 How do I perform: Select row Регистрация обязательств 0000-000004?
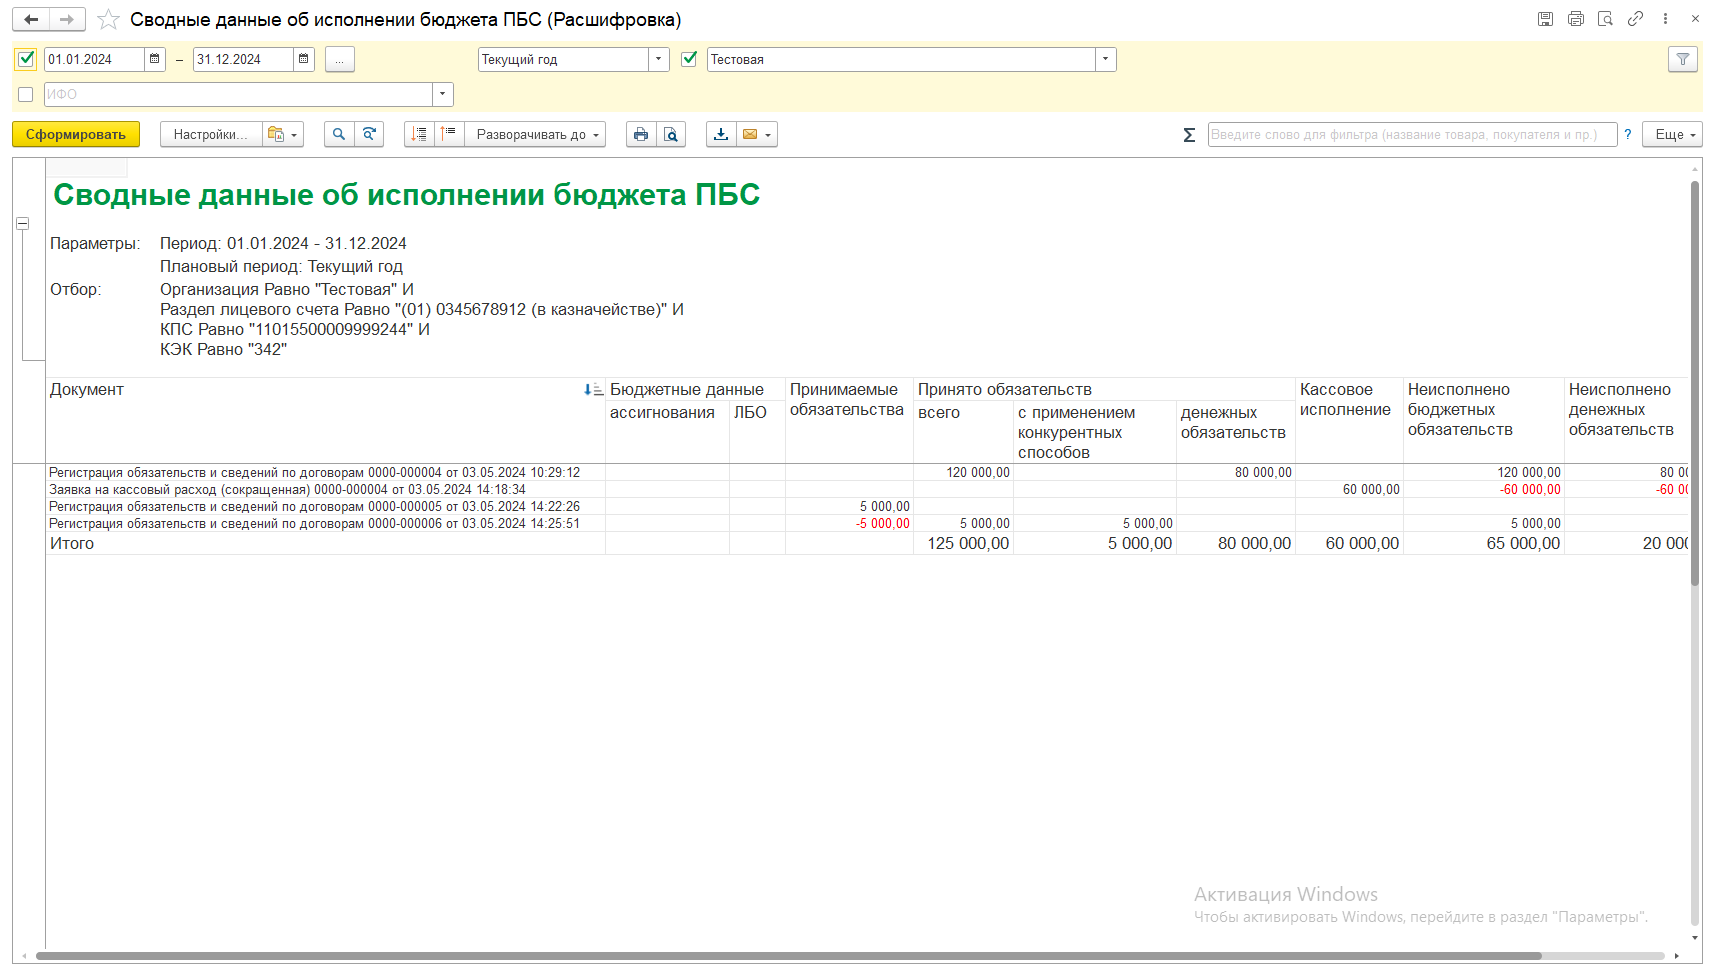click(315, 472)
